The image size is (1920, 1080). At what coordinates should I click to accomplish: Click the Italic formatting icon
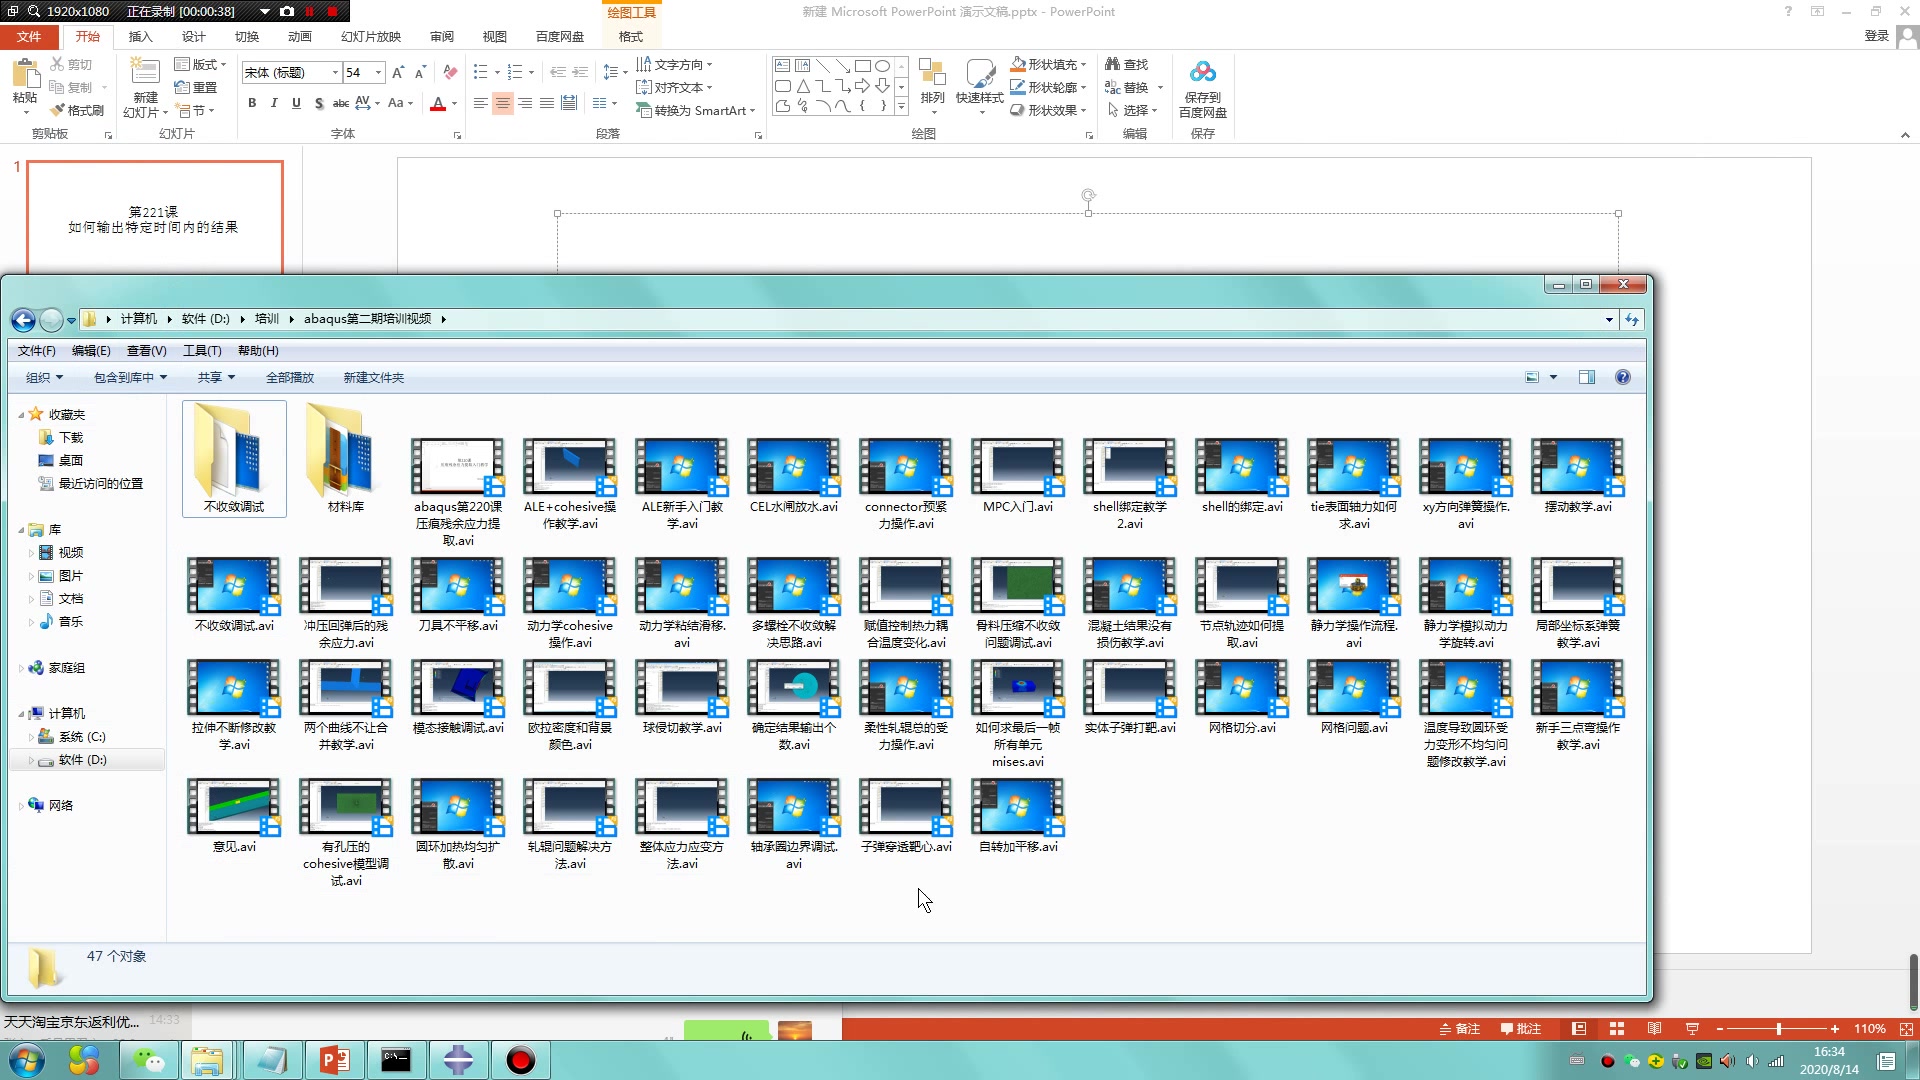tap(274, 103)
